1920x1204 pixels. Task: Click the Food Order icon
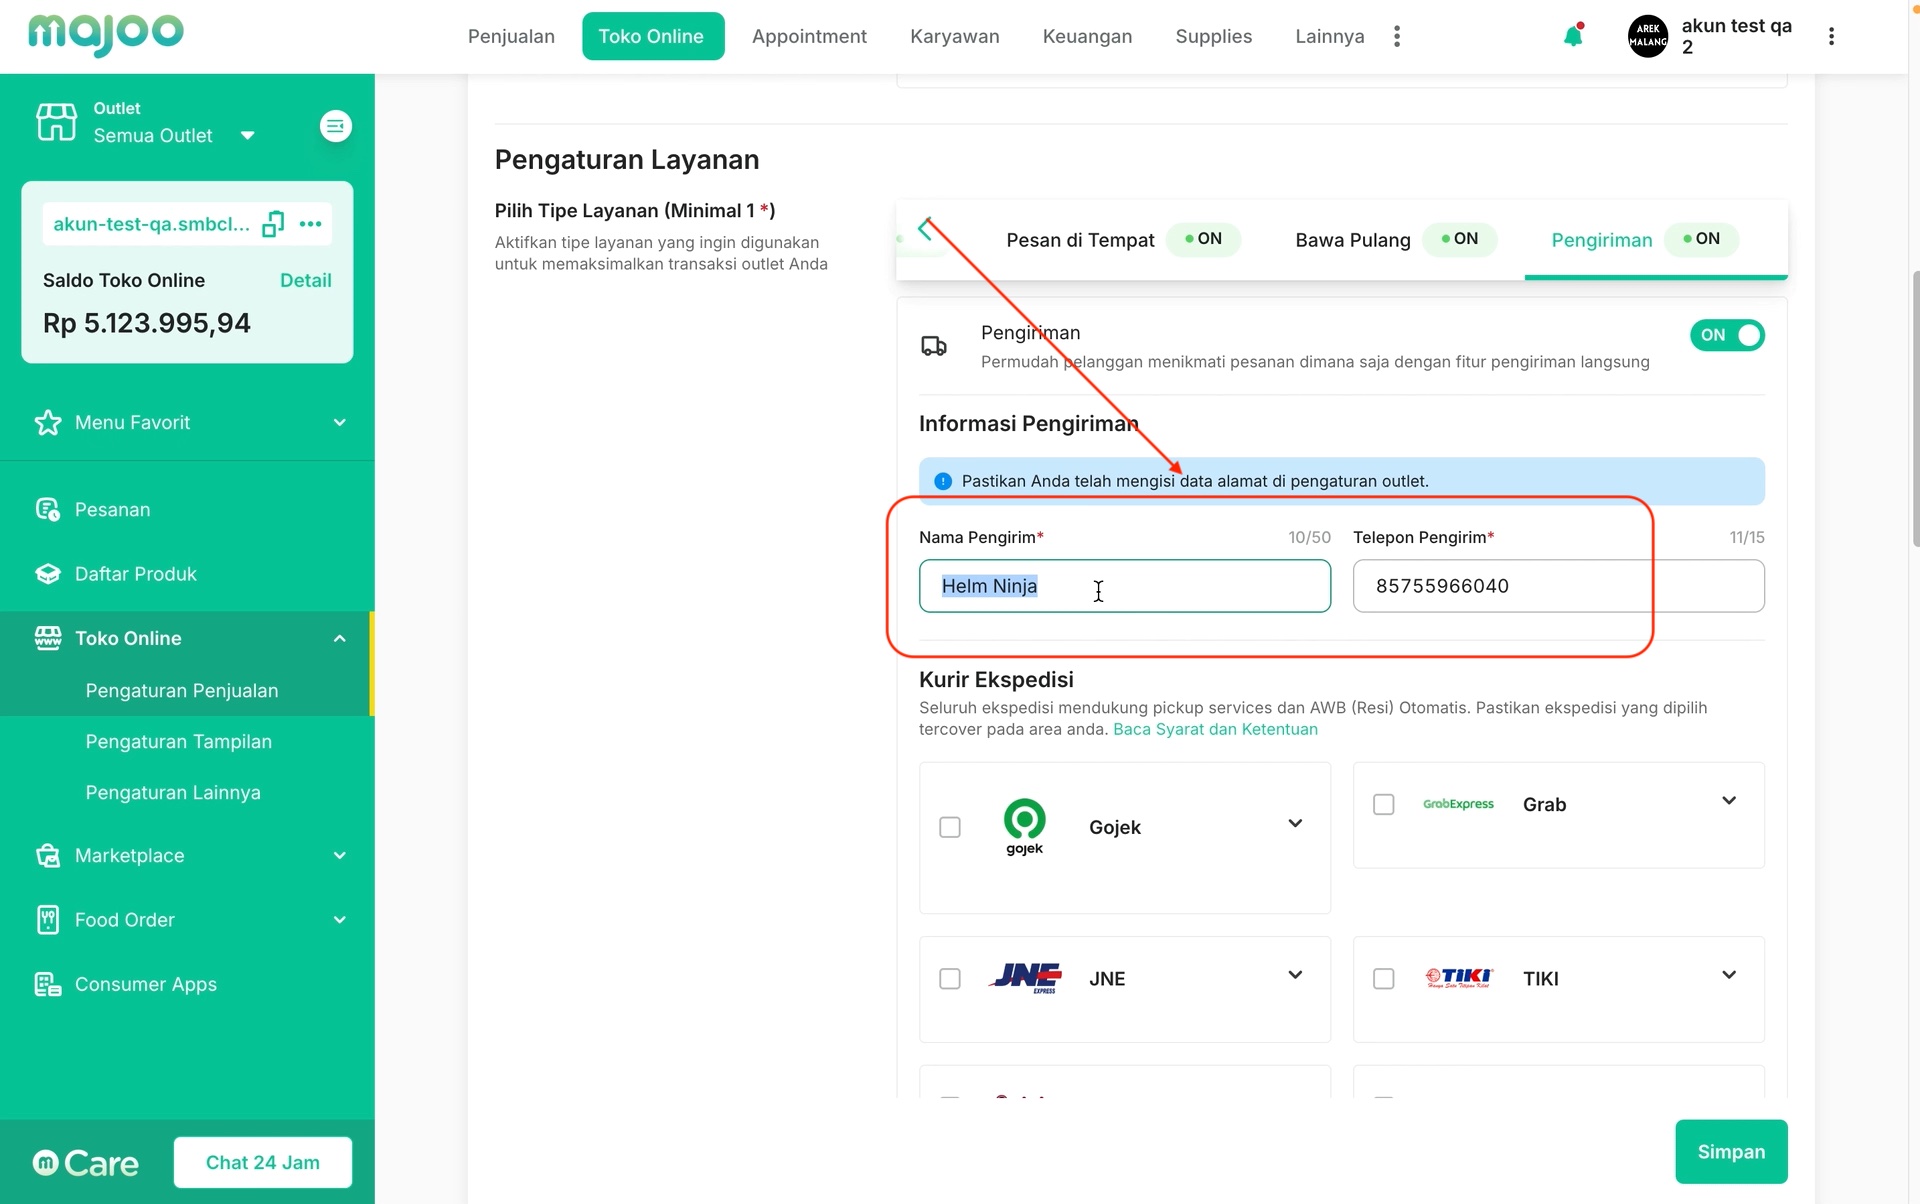click(47, 920)
